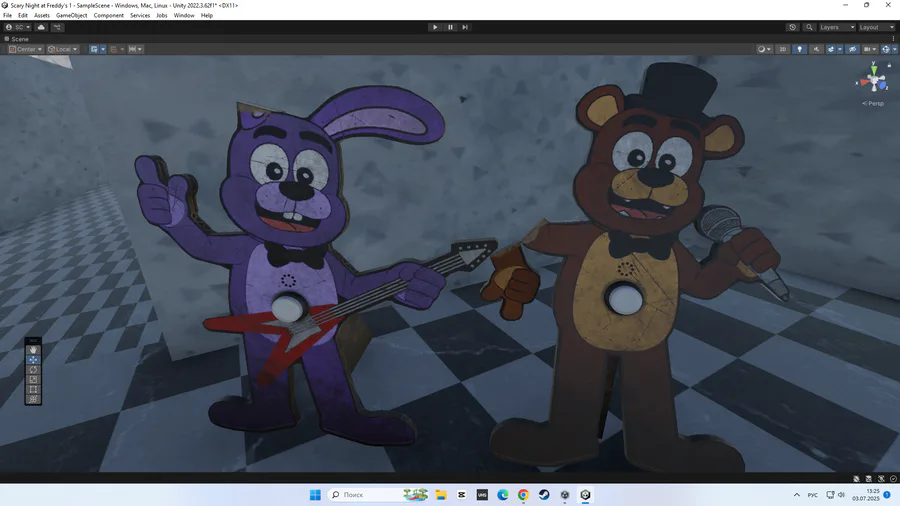Open CapCut taskbar icon
The image size is (900, 506).
pyautogui.click(x=461, y=495)
